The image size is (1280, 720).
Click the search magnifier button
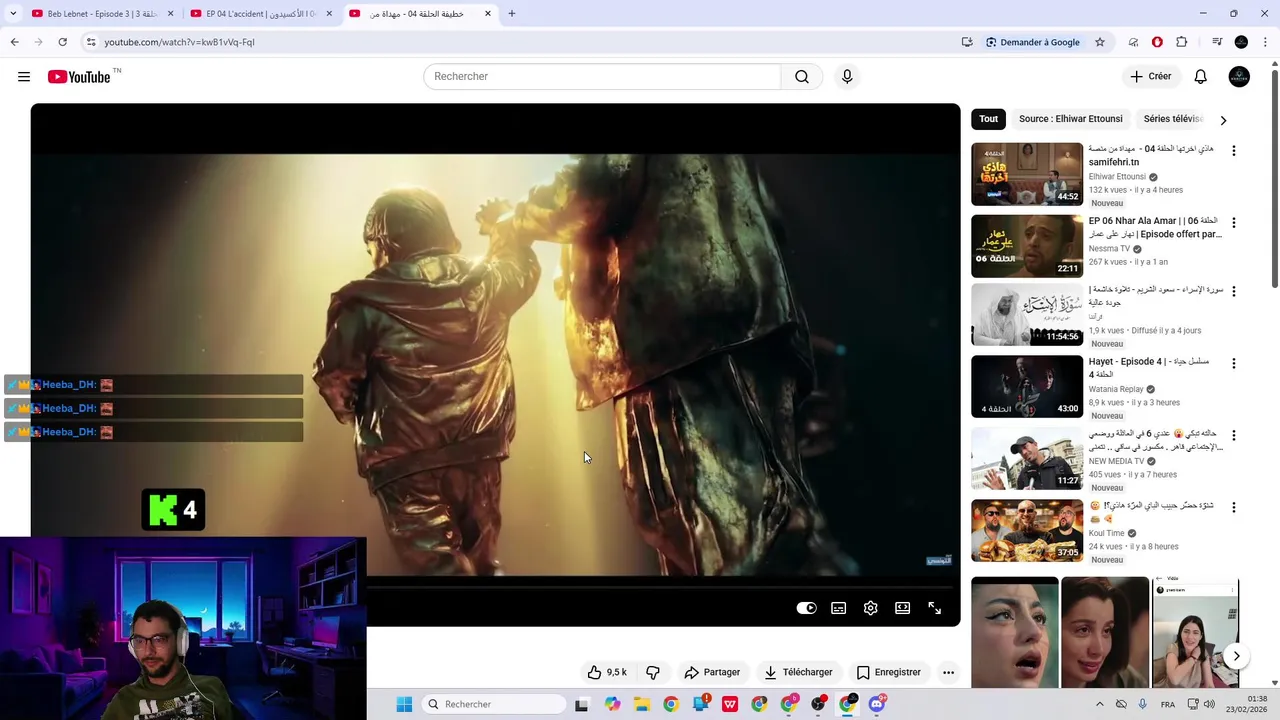[x=802, y=77]
